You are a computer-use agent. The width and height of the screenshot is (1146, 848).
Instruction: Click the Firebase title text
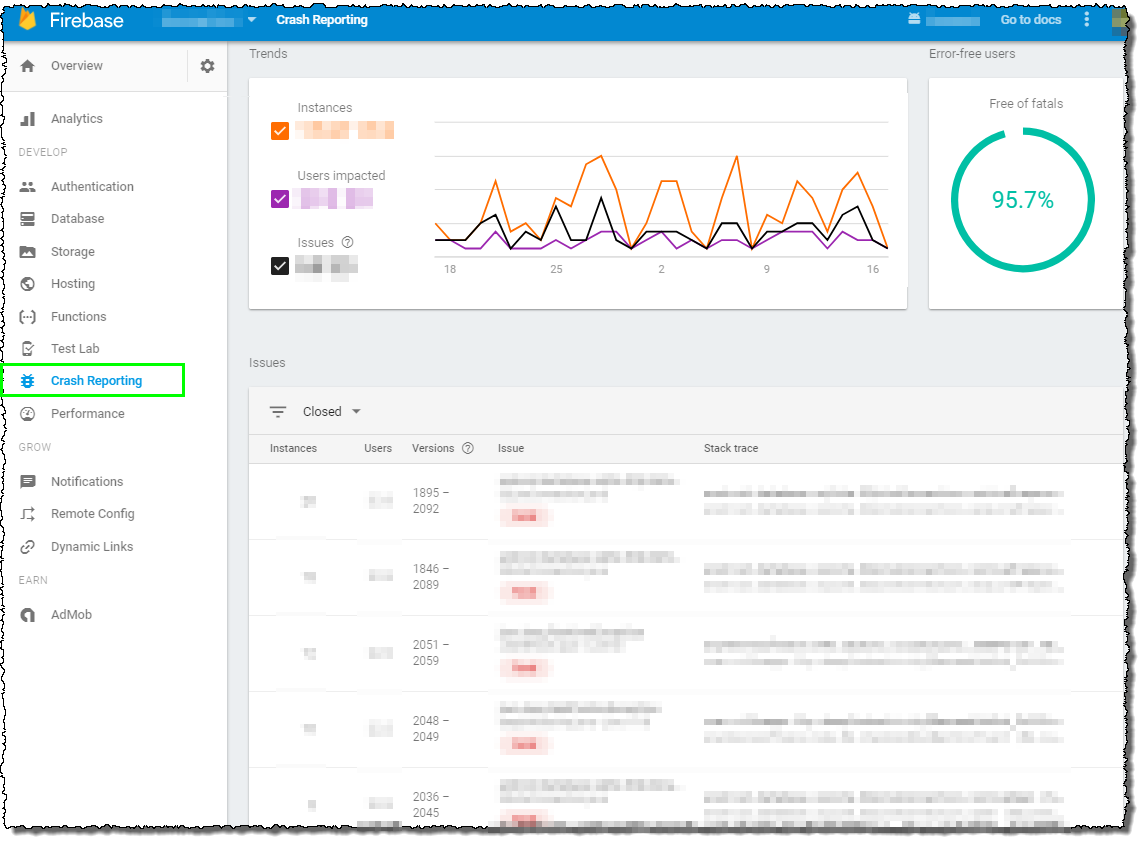pos(86,20)
